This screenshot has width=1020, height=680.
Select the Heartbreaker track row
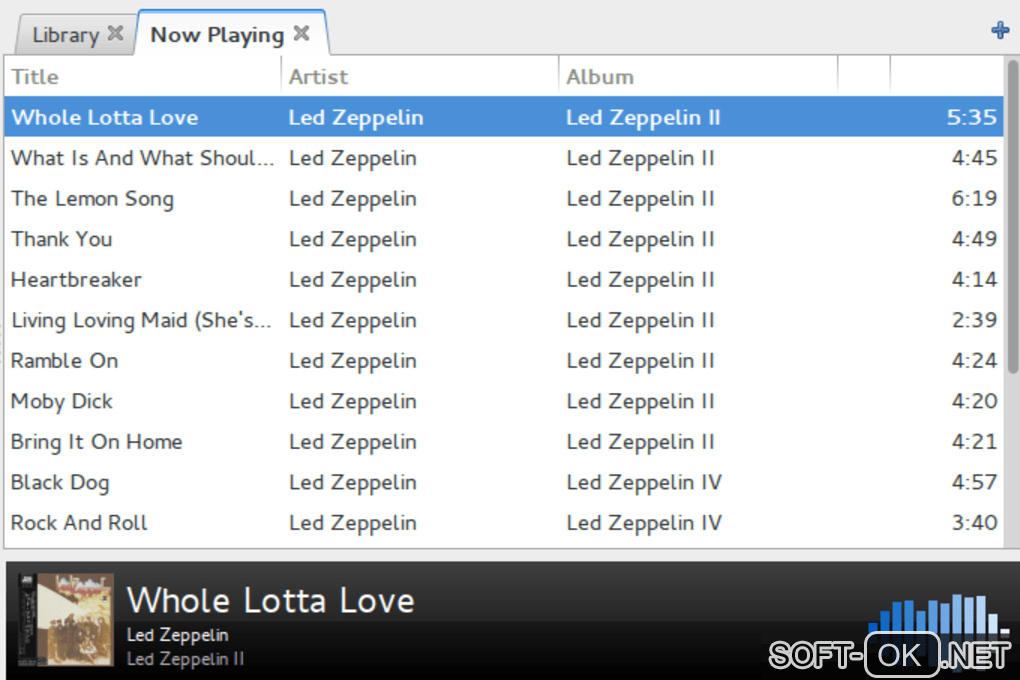tap(76, 280)
